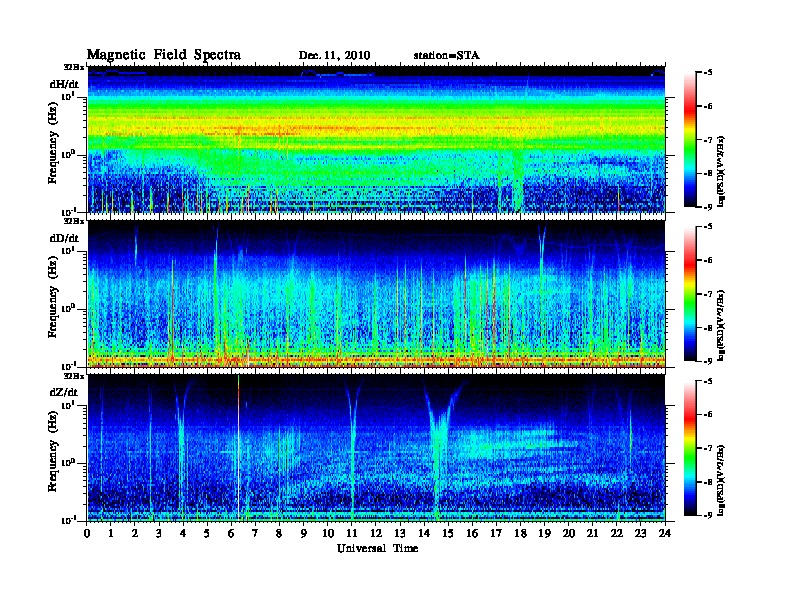Click the 10⁰ frequency tick of the dZ/dt panel
This screenshot has height=612, width=792.
[x=68, y=462]
